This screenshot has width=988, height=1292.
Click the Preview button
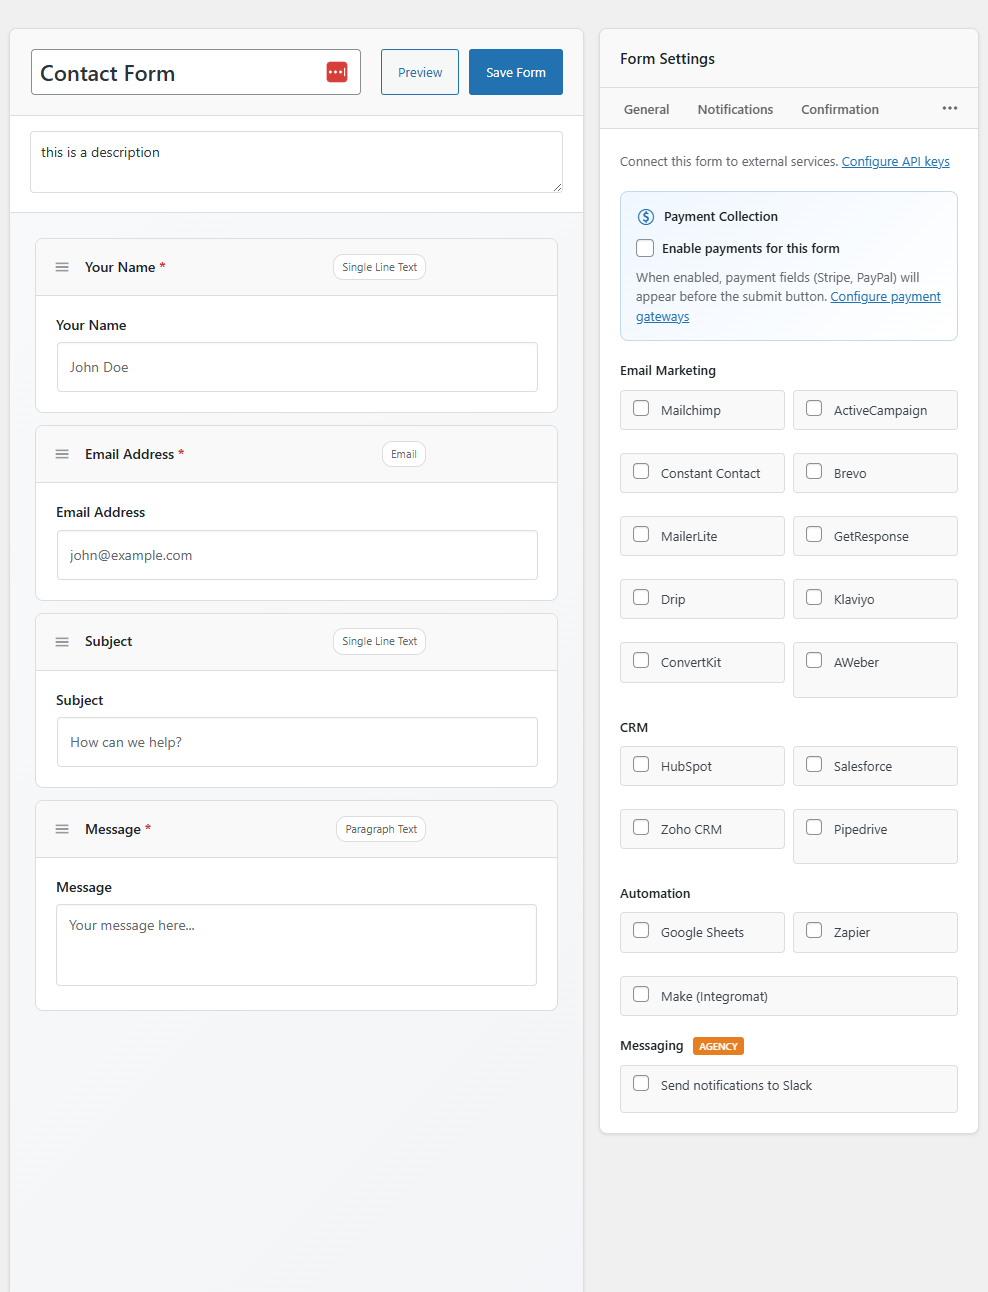coord(419,72)
